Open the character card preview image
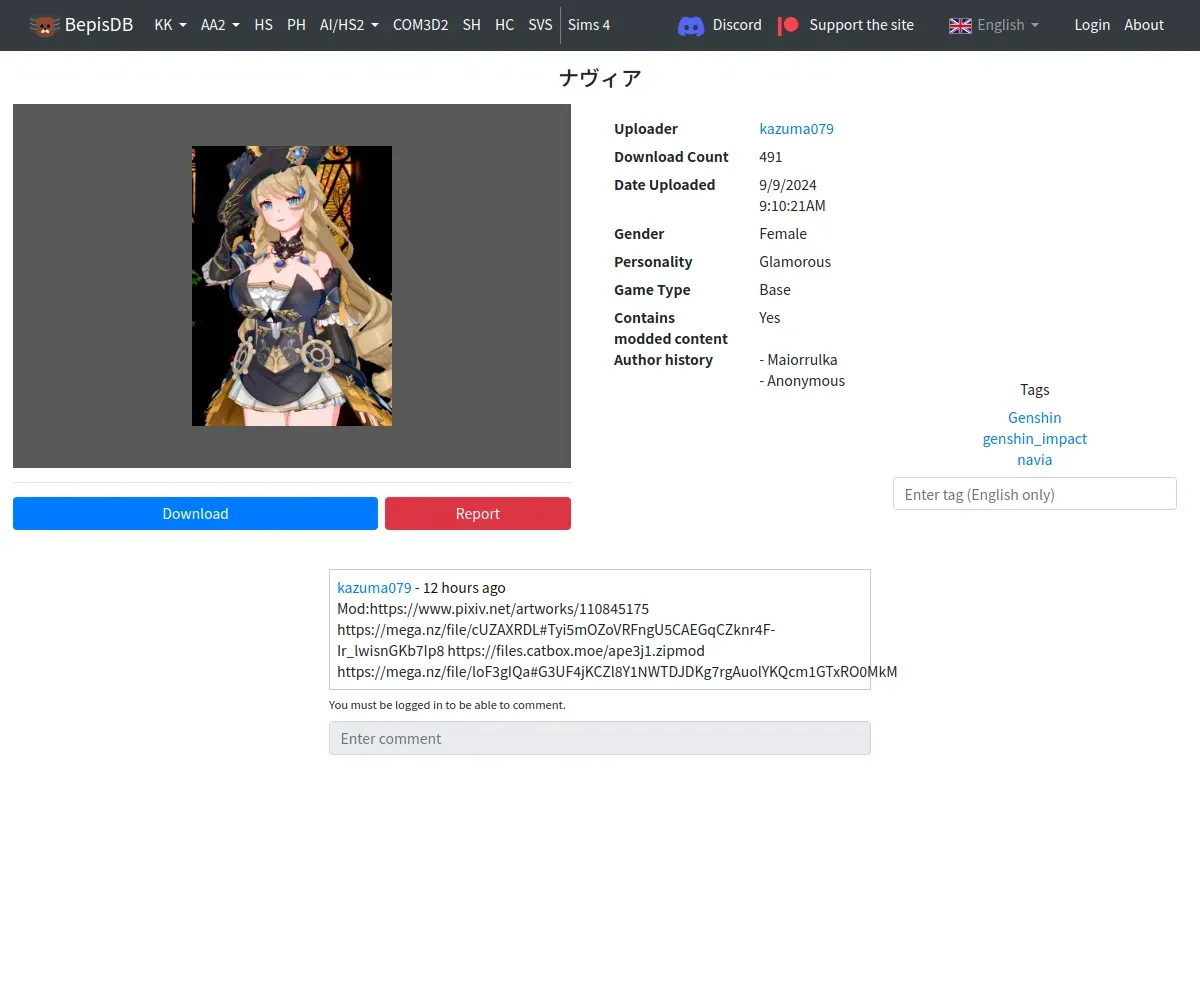 pyautogui.click(x=292, y=286)
